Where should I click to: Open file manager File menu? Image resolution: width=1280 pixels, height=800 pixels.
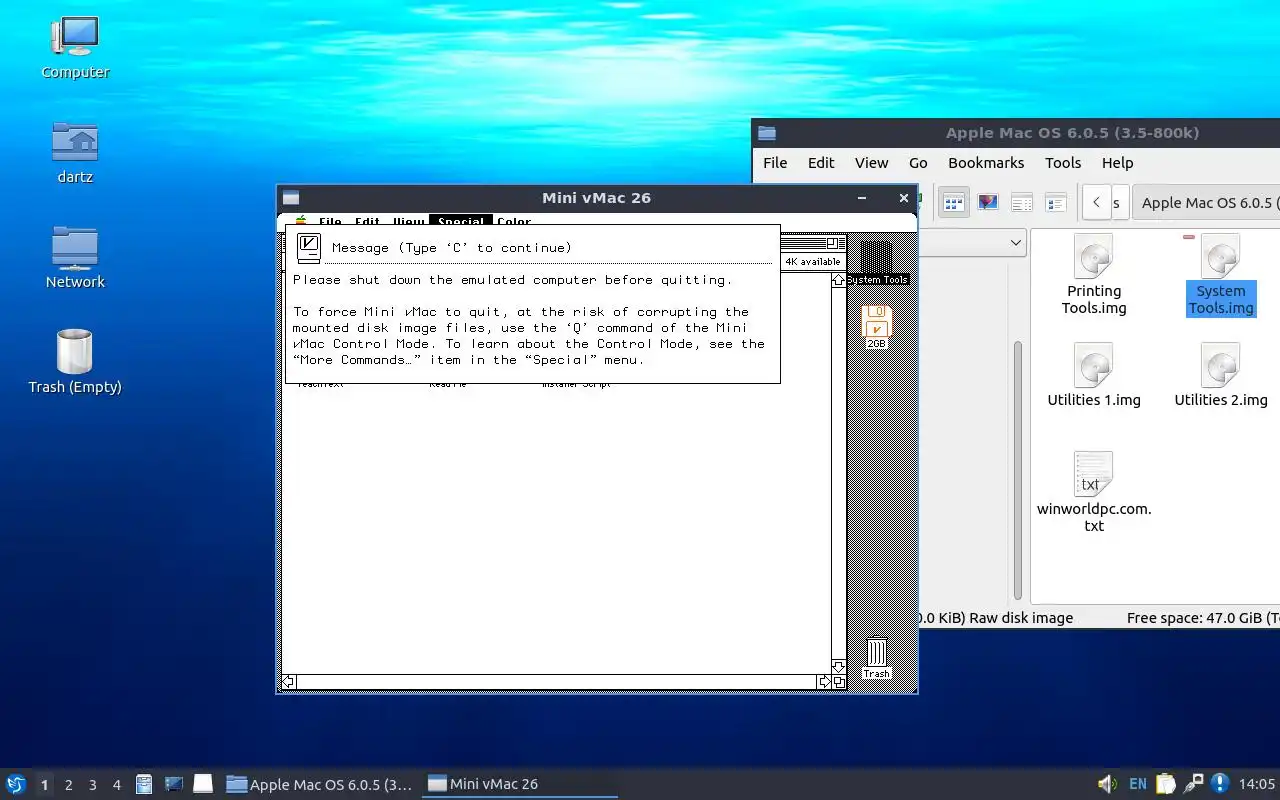coord(775,163)
